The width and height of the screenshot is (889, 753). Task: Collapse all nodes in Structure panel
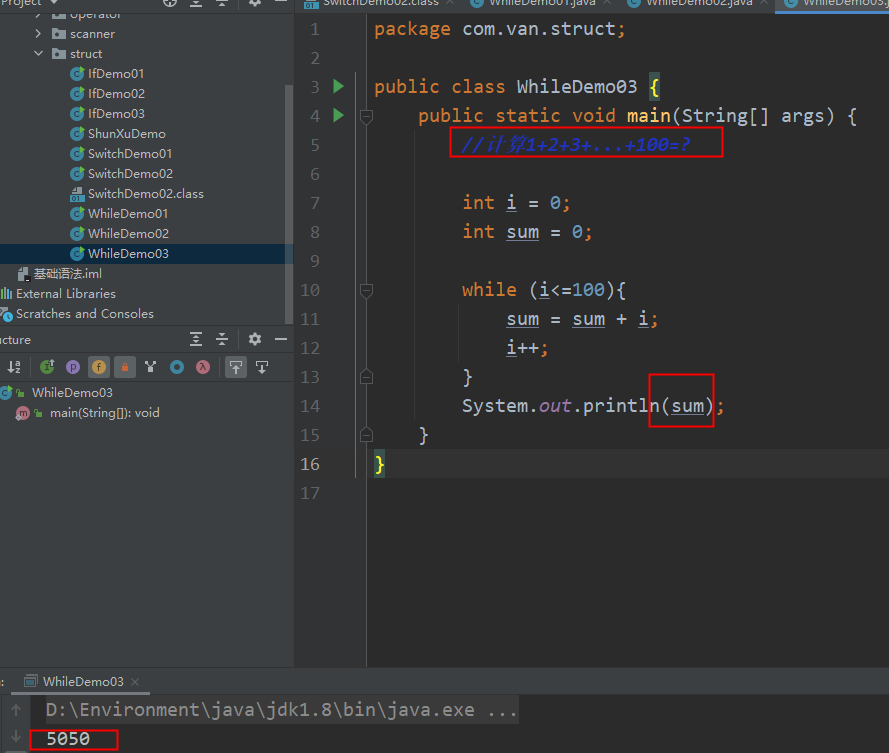tap(222, 339)
